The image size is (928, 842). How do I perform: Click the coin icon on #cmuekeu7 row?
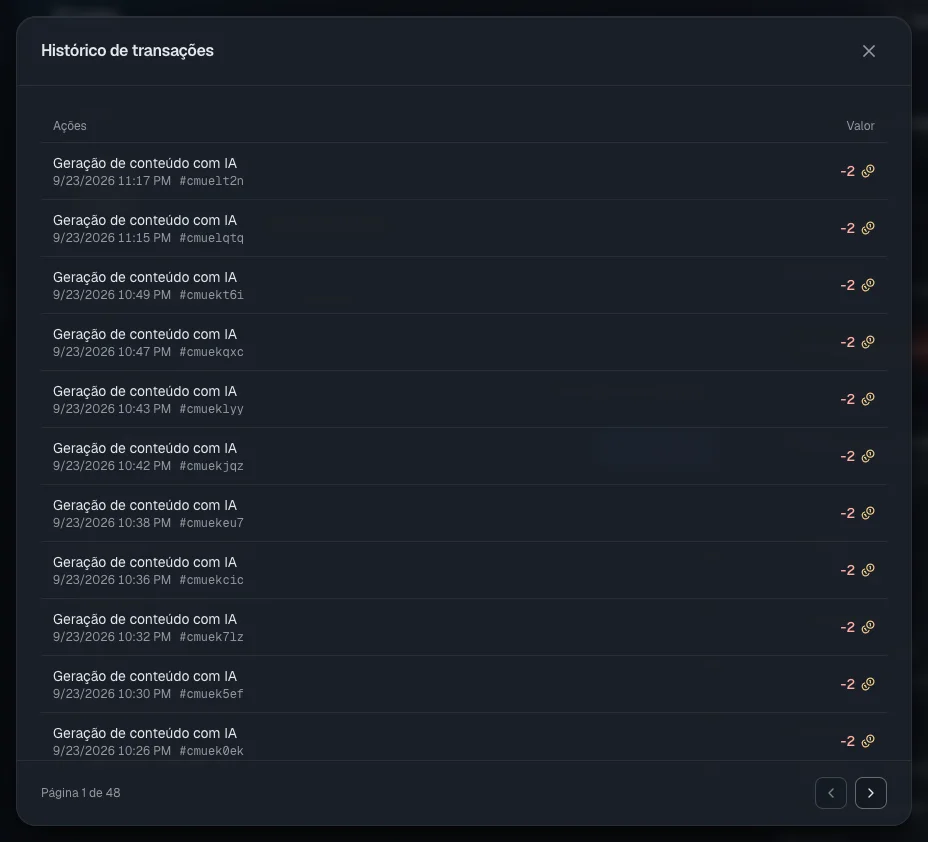click(868, 513)
